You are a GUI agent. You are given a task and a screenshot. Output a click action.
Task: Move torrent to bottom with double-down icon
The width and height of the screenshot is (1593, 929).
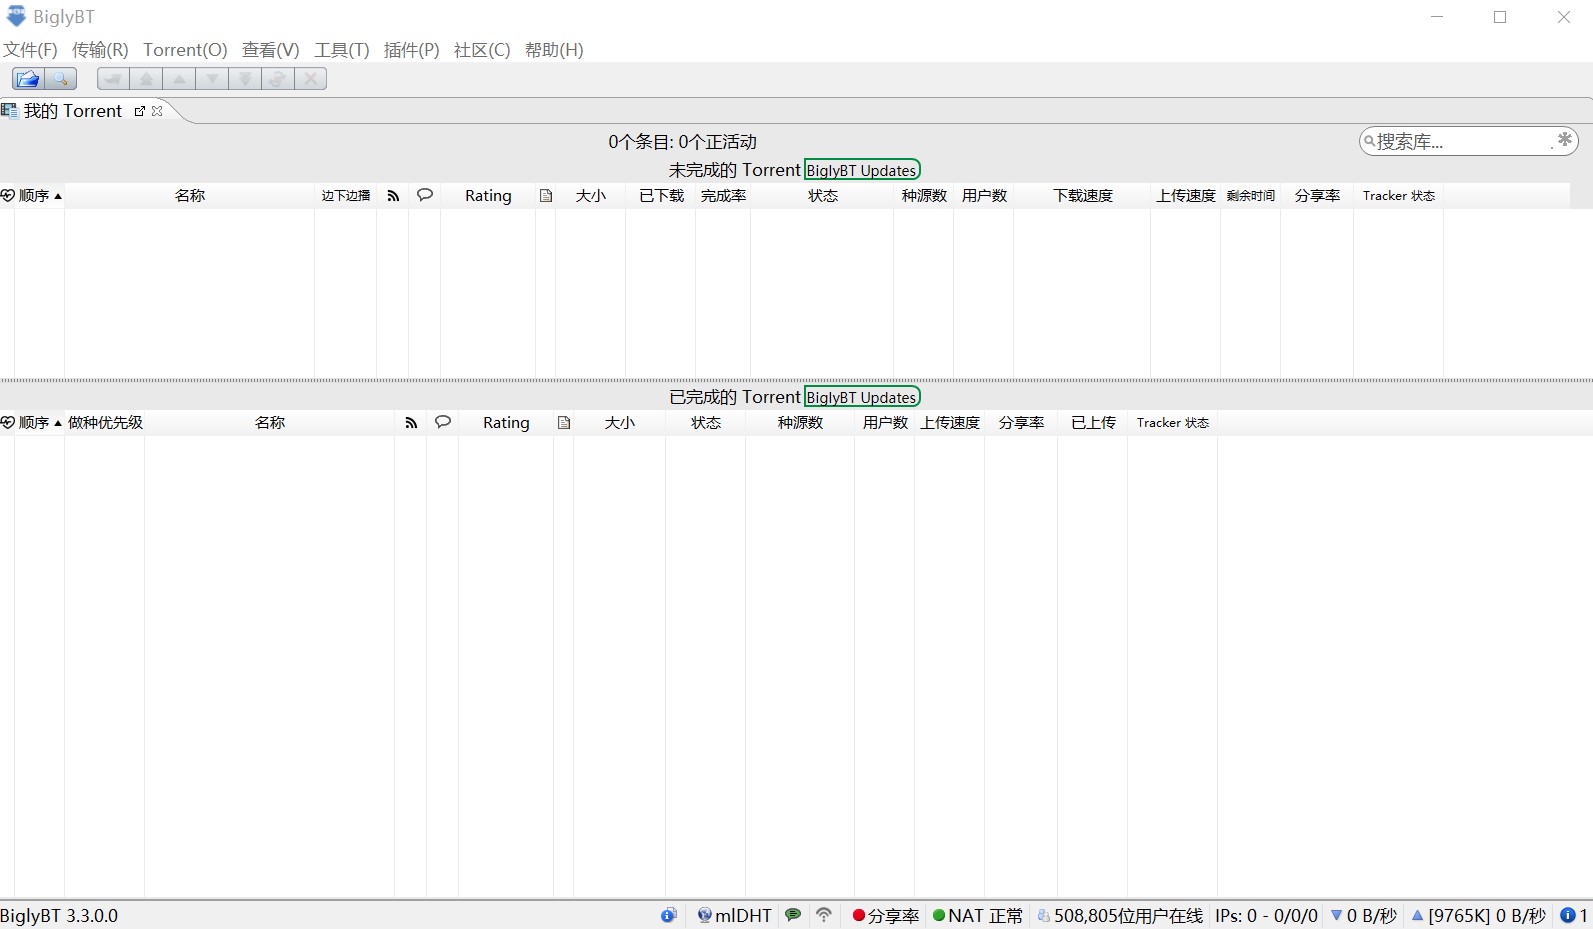click(x=245, y=79)
